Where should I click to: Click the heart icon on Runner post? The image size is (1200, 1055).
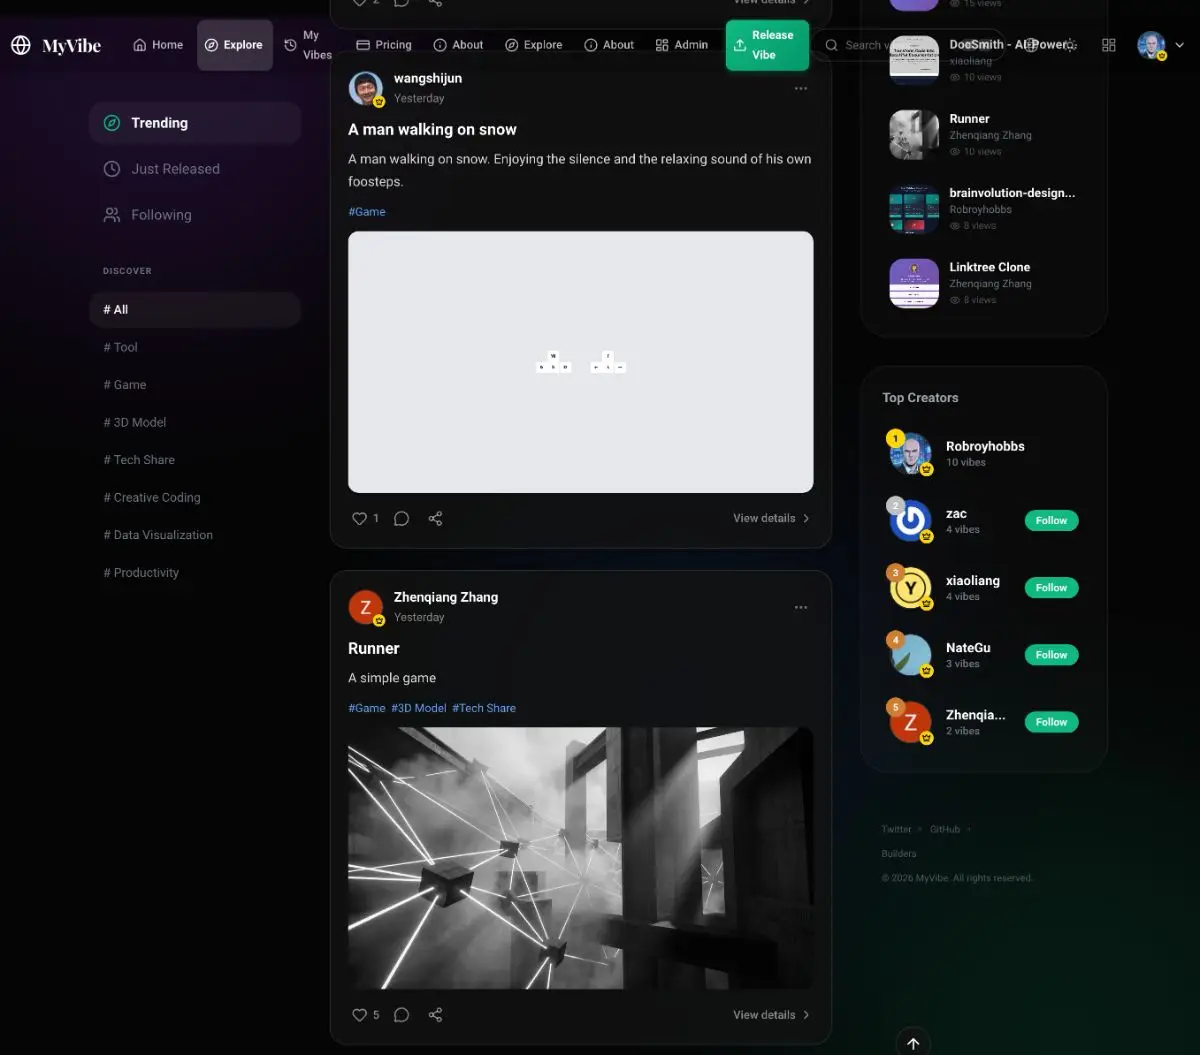click(359, 1014)
